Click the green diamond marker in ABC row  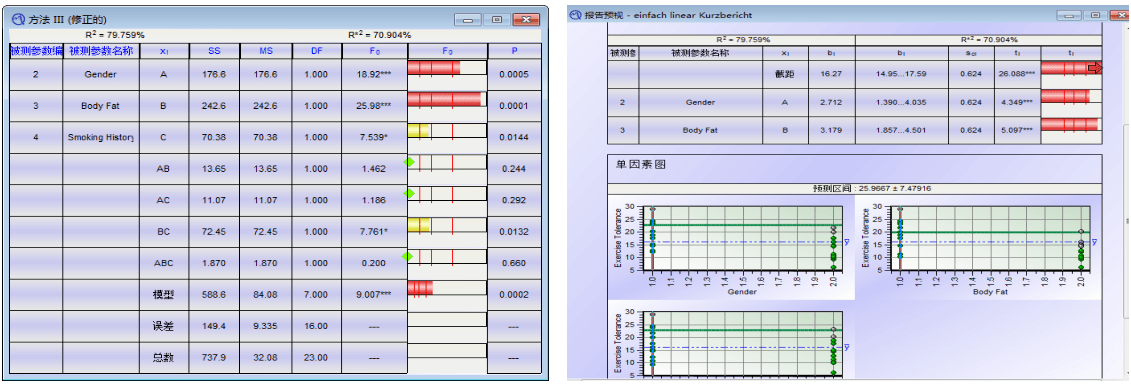pos(408,257)
